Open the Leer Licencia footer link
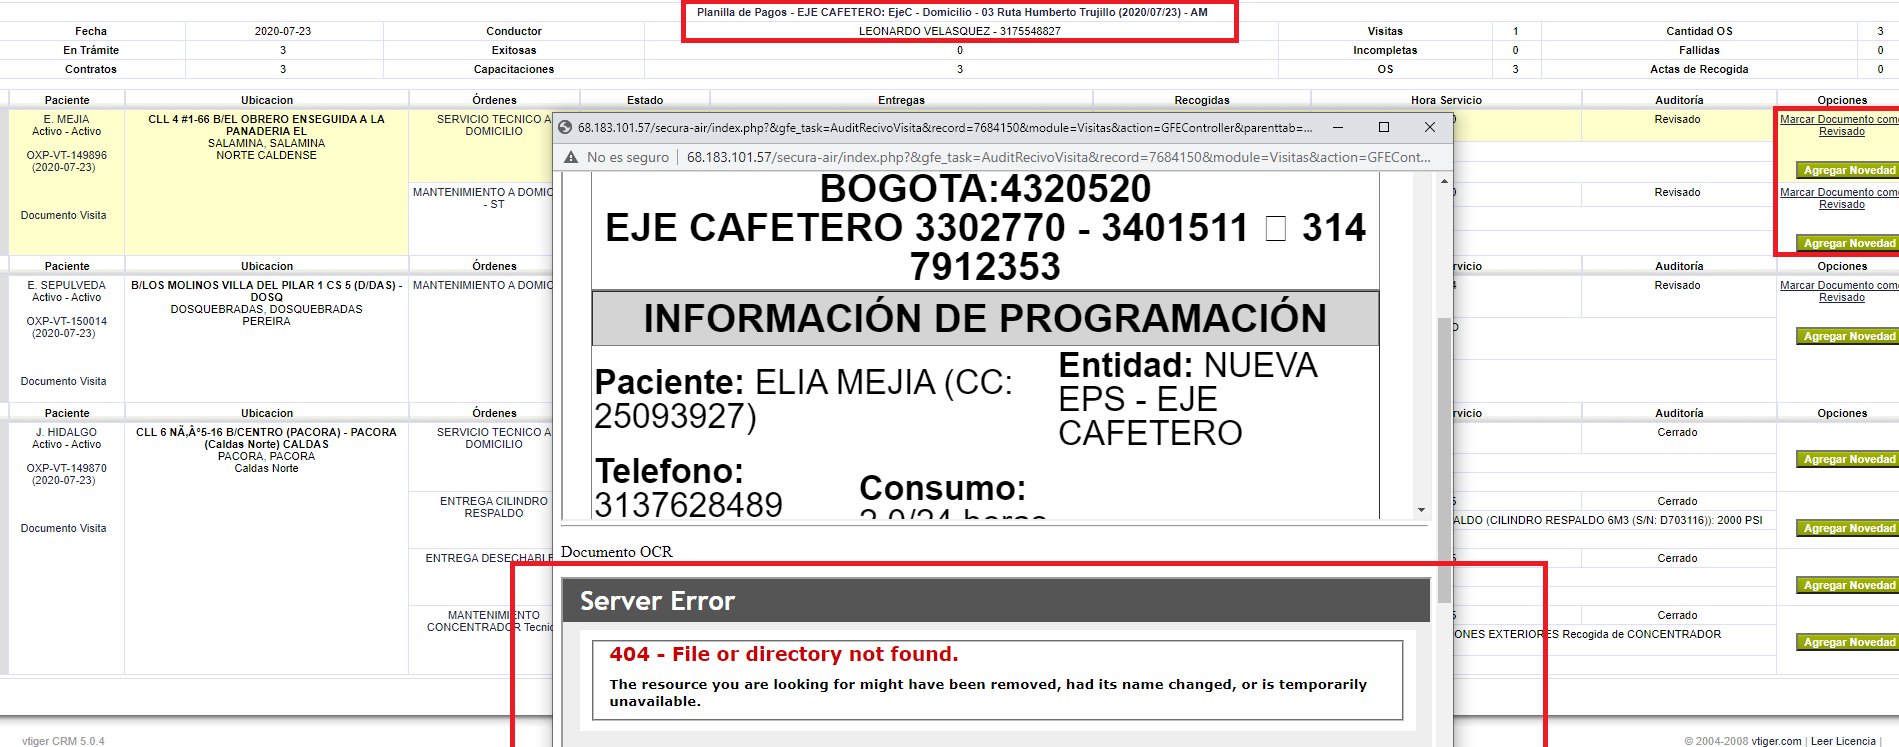 [1842, 741]
